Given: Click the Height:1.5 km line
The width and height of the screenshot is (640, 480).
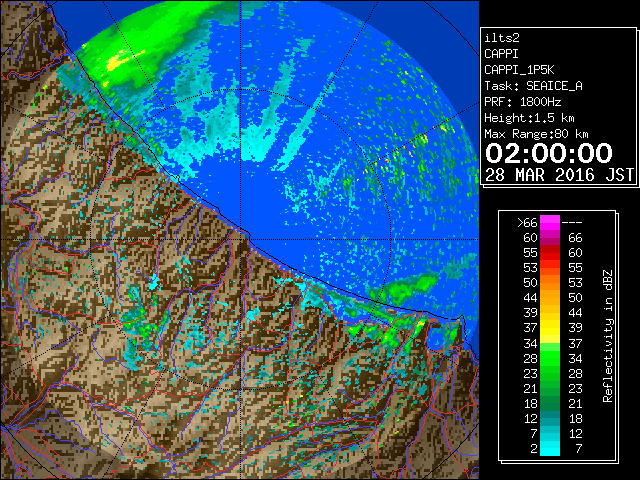Looking at the screenshot, I should click(x=529, y=118).
